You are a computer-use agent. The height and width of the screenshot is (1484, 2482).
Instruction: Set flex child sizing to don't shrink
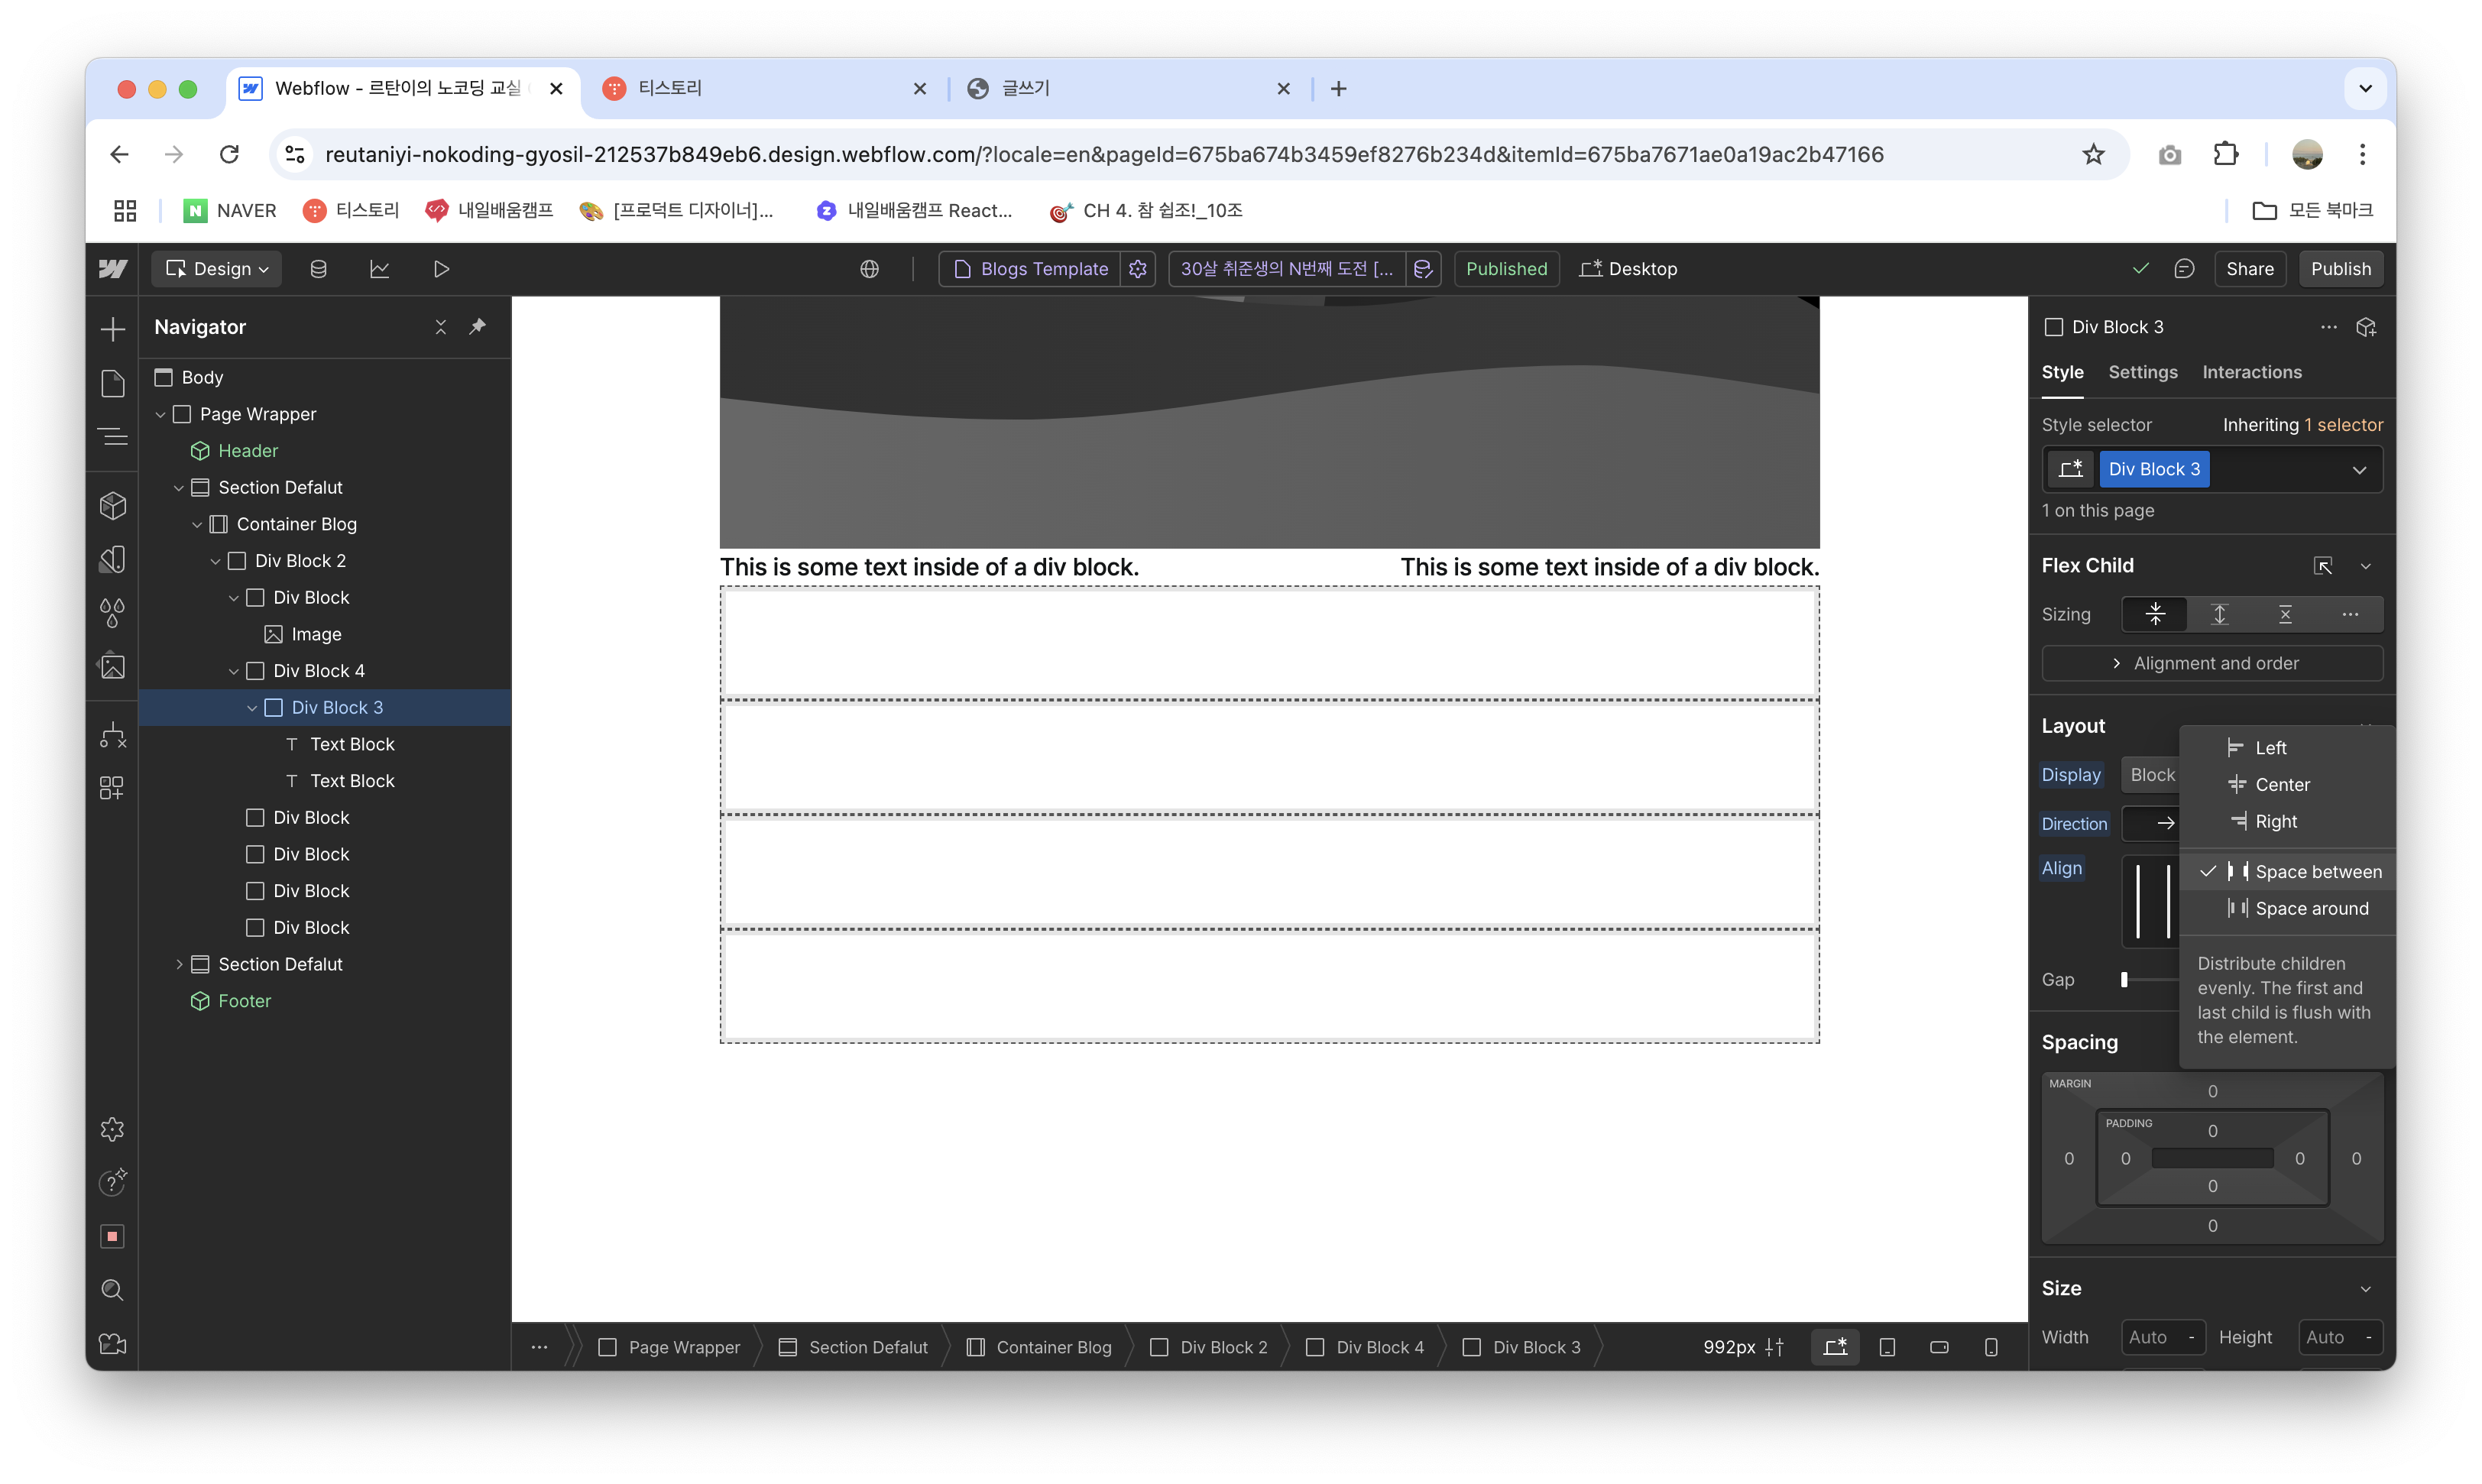click(x=2285, y=614)
